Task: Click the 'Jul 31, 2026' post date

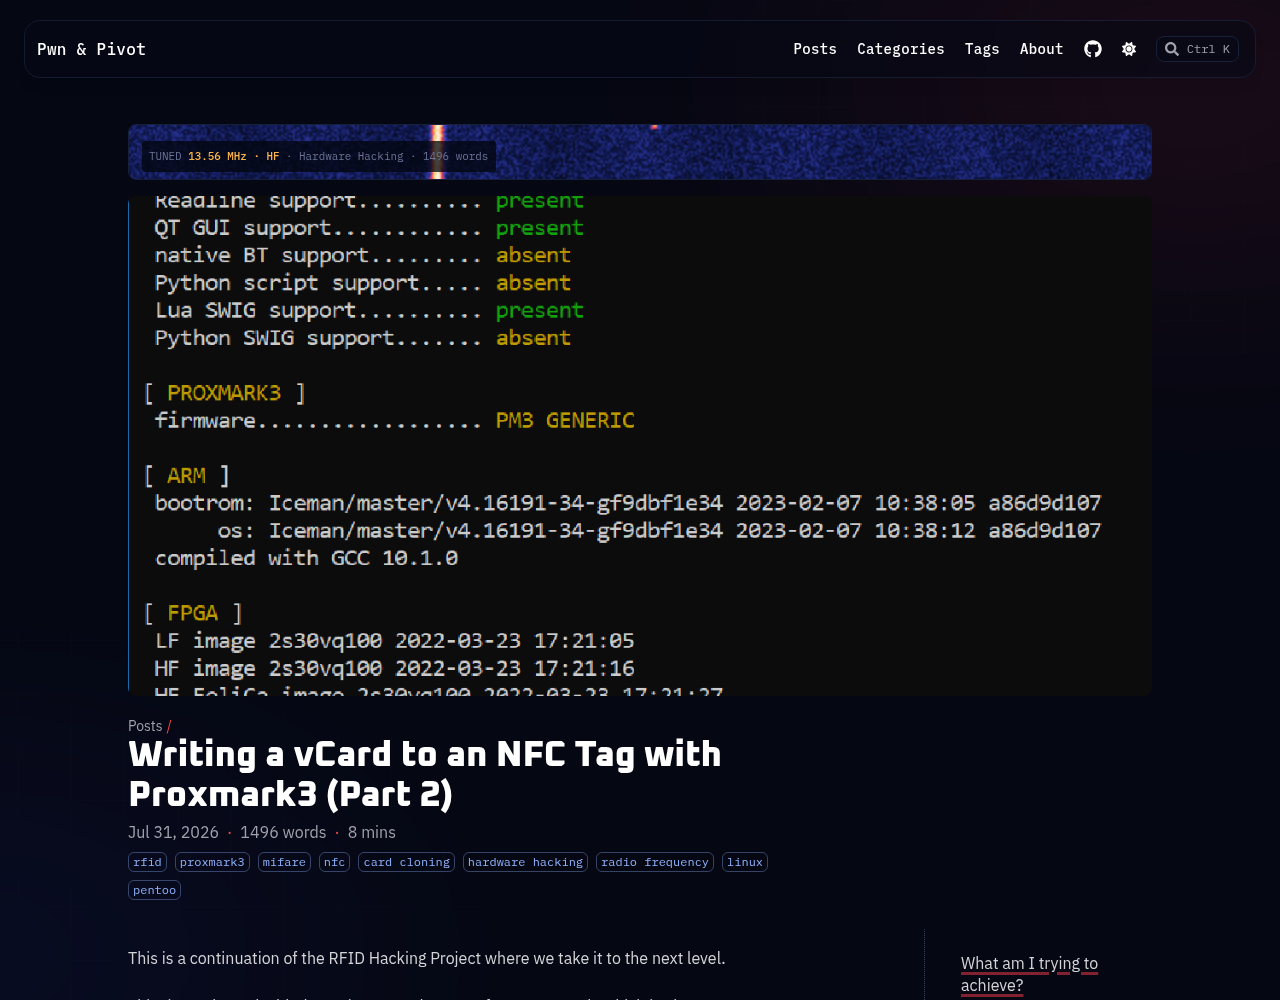Action: (173, 832)
